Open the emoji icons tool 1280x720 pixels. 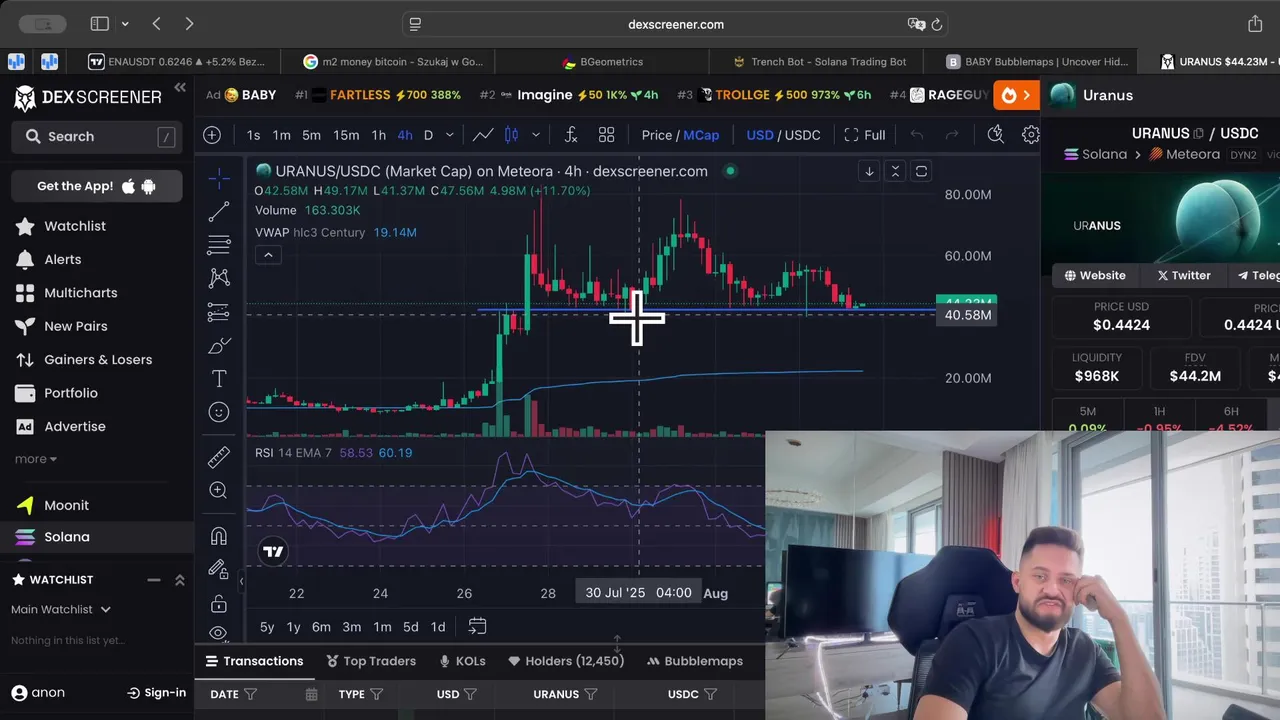click(x=218, y=412)
